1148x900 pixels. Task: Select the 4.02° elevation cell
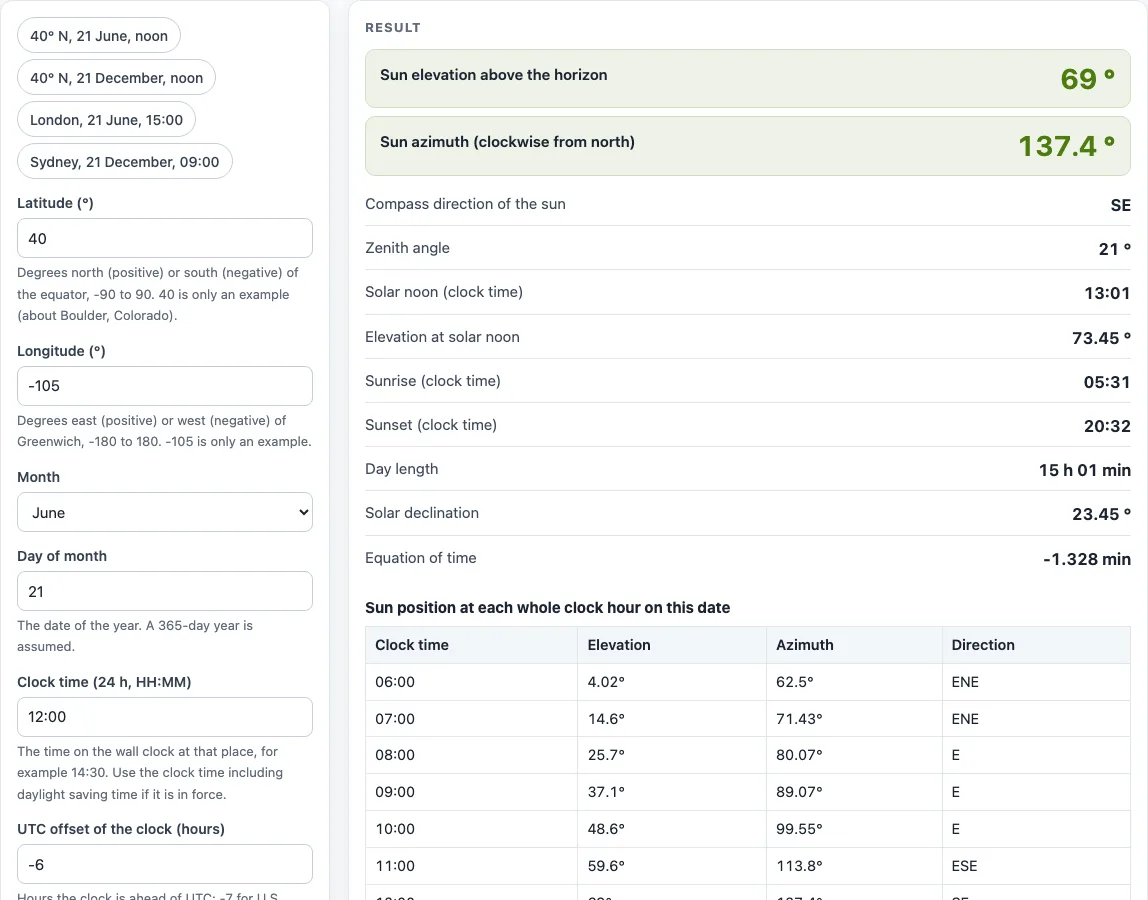click(x=672, y=682)
